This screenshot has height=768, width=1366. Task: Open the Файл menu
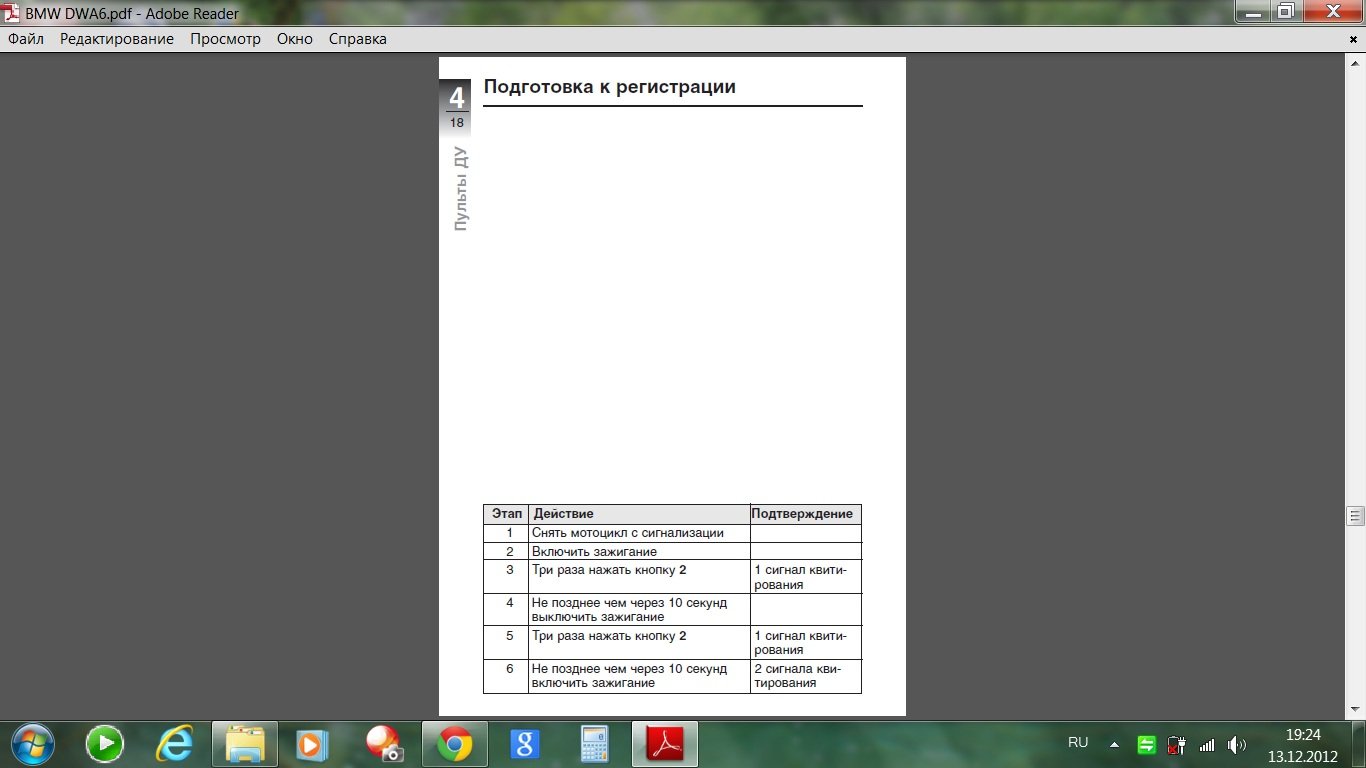click(x=26, y=39)
